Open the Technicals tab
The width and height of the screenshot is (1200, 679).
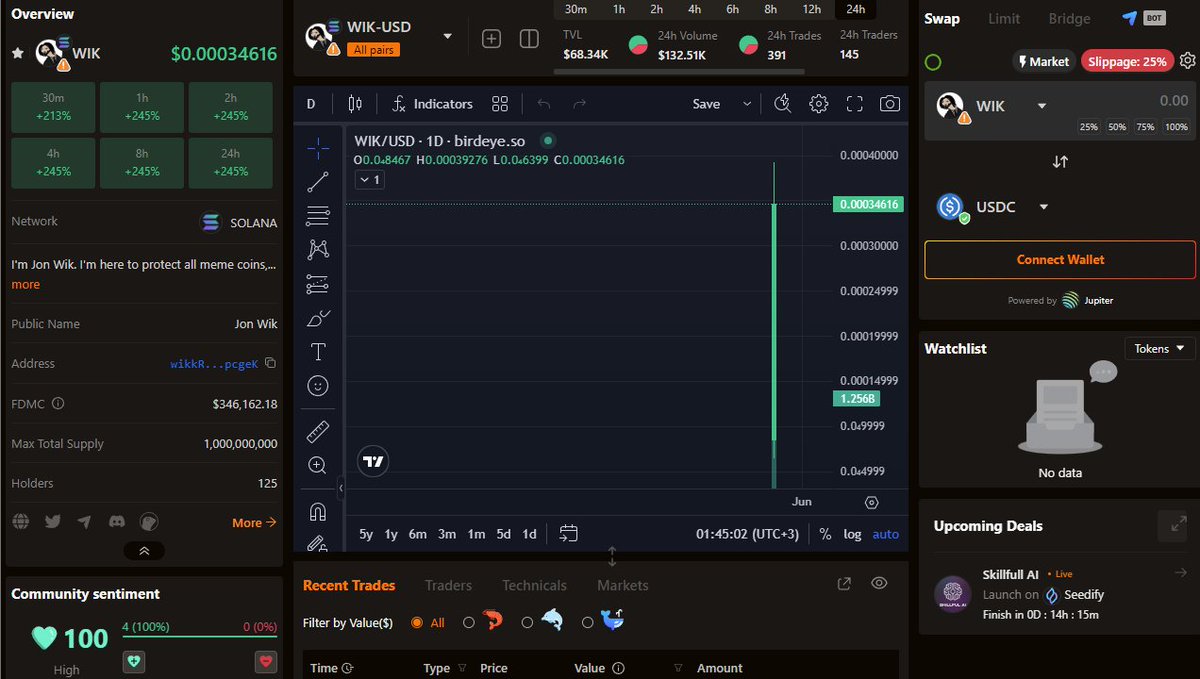534,585
